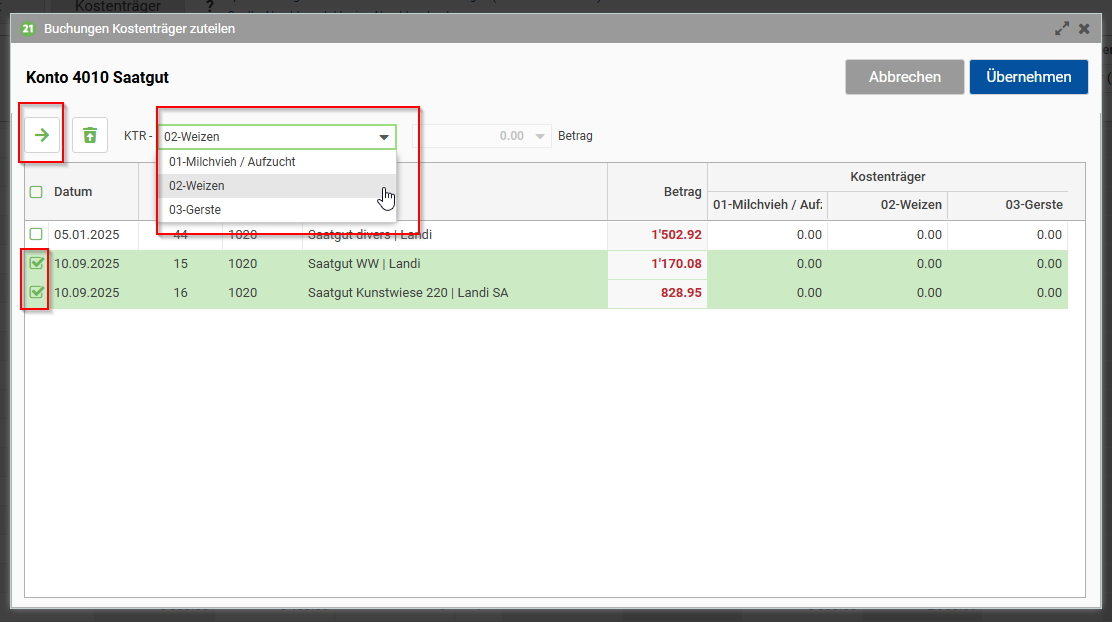This screenshot has height=622, width=1112.
Task: Click the green arrow assign icon
Action: pos(42,135)
